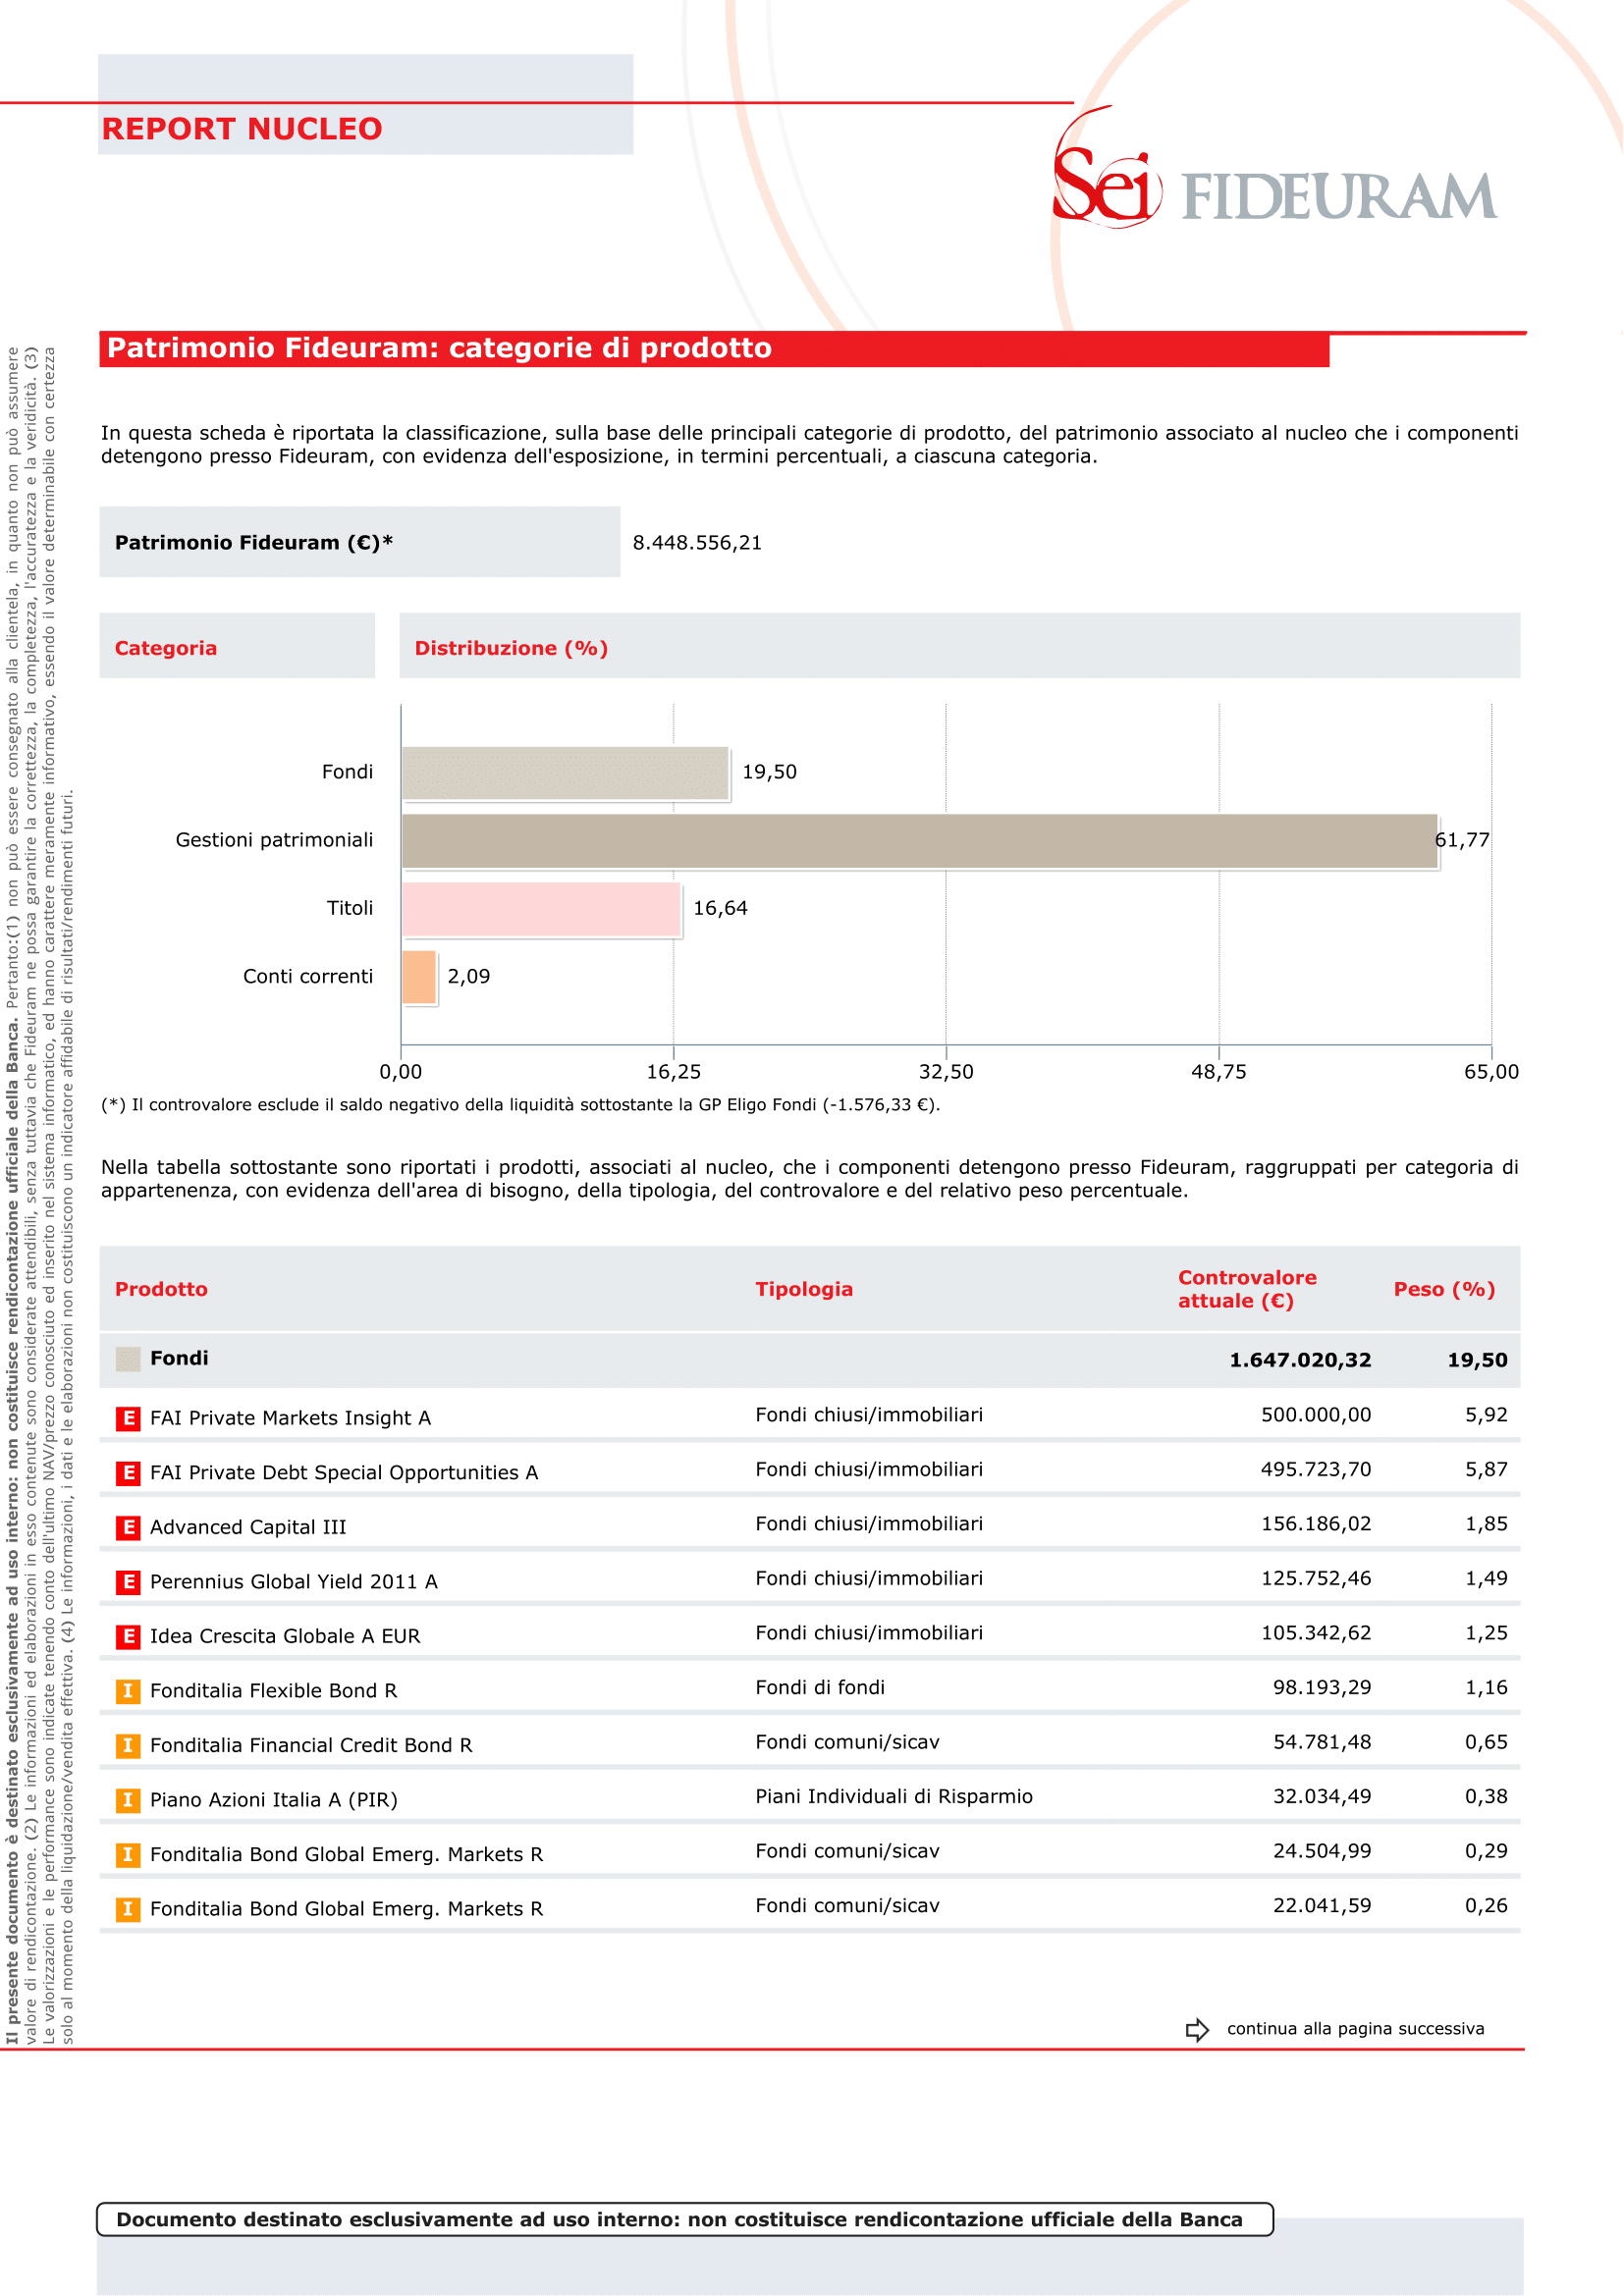
Task: Click the 19,50 value next to Fondi bar
Action: point(769,772)
